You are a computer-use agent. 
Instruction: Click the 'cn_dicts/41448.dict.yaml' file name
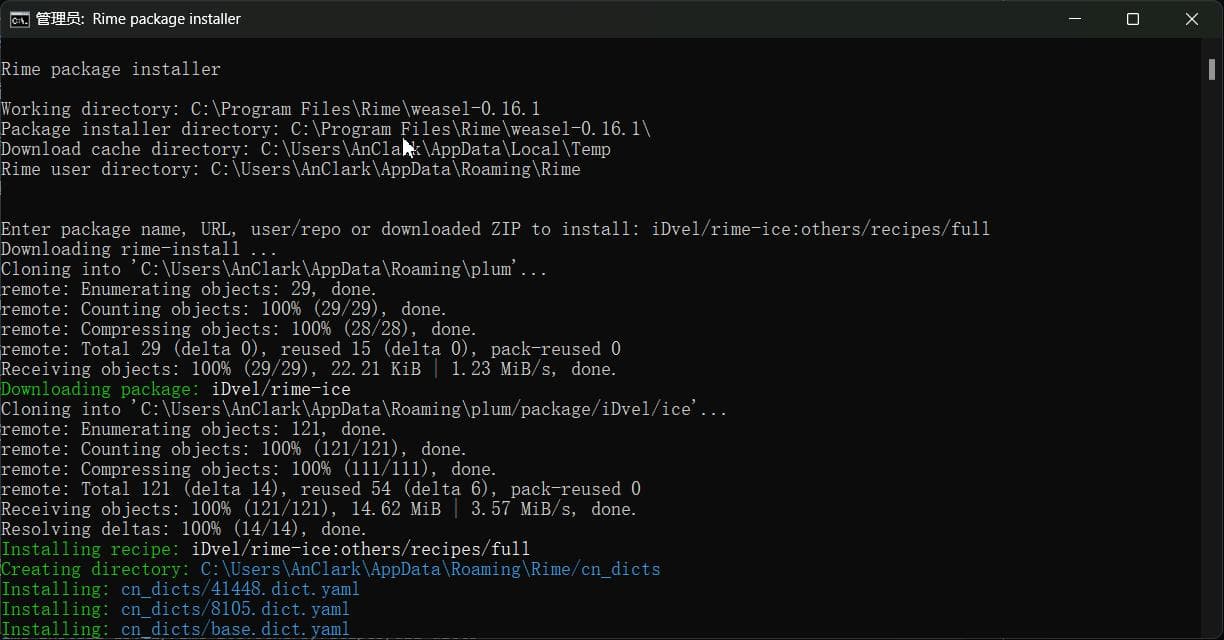click(240, 589)
